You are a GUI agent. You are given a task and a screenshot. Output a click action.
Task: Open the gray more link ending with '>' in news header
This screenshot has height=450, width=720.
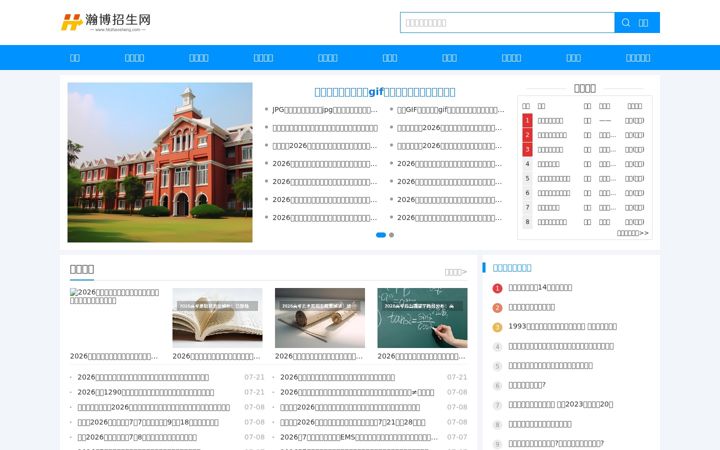(456, 272)
